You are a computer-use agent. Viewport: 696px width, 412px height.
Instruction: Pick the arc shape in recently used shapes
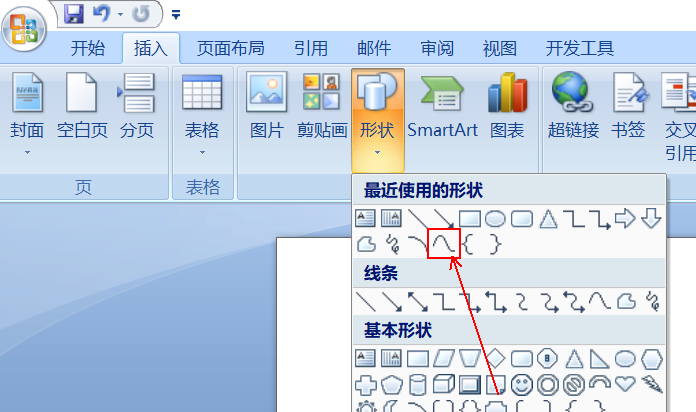pos(417,244)
